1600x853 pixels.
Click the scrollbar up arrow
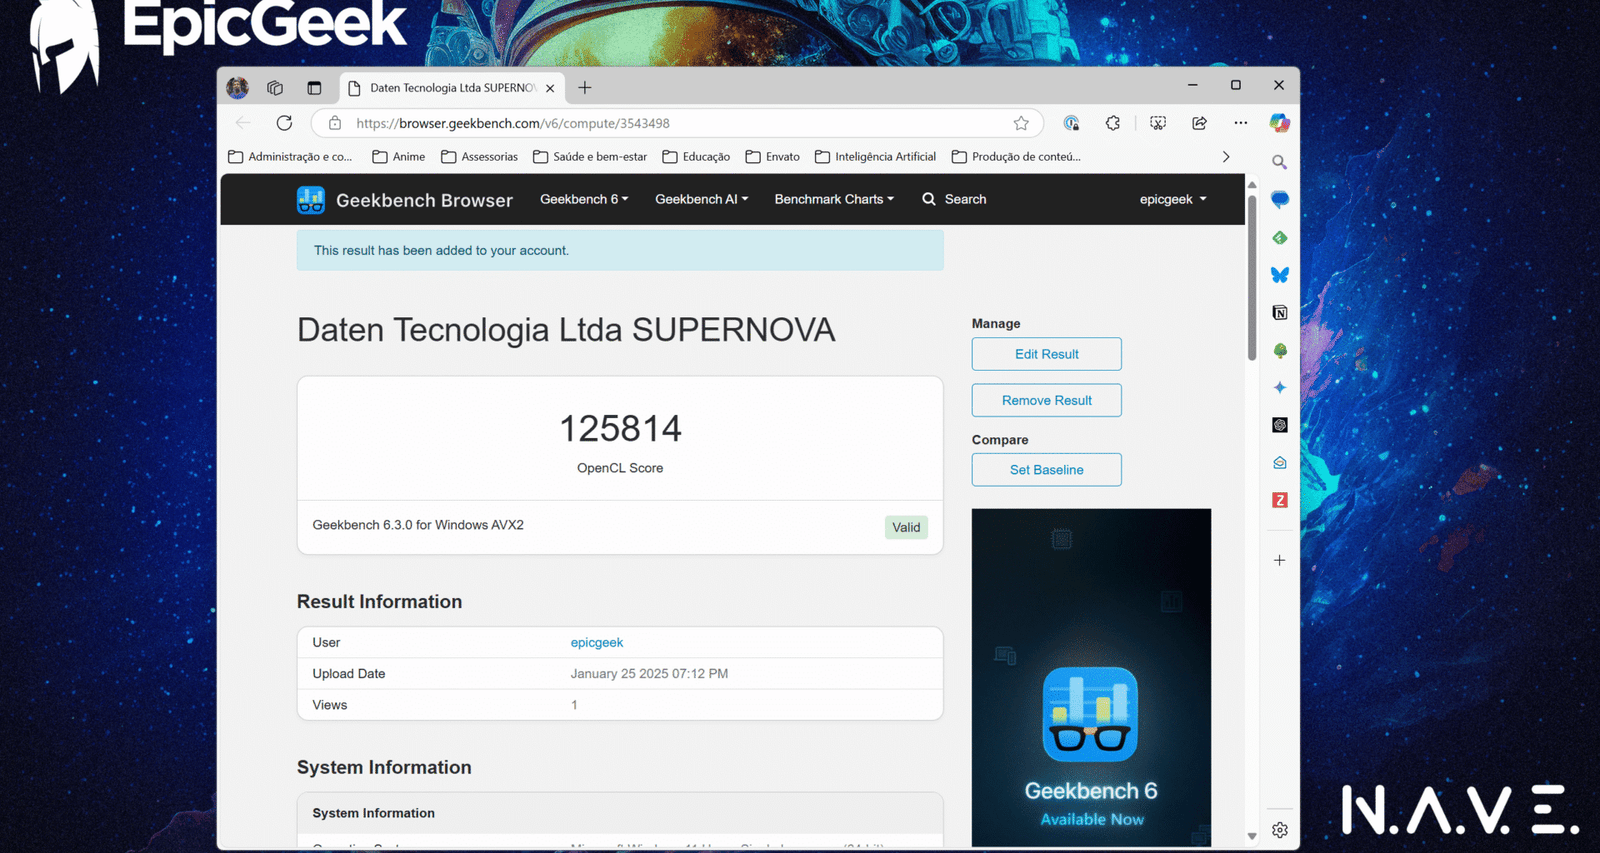pyautogui.click(x=1252, y=185)
